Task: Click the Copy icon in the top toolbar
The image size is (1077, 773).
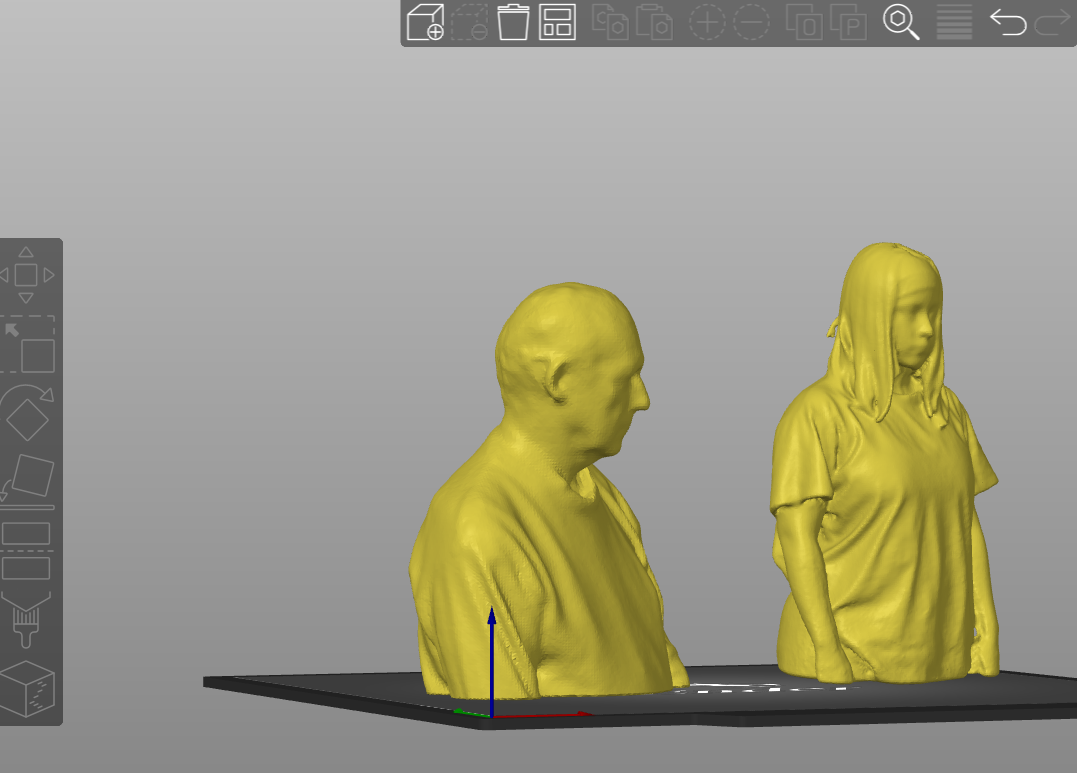Action: point(610,22)
